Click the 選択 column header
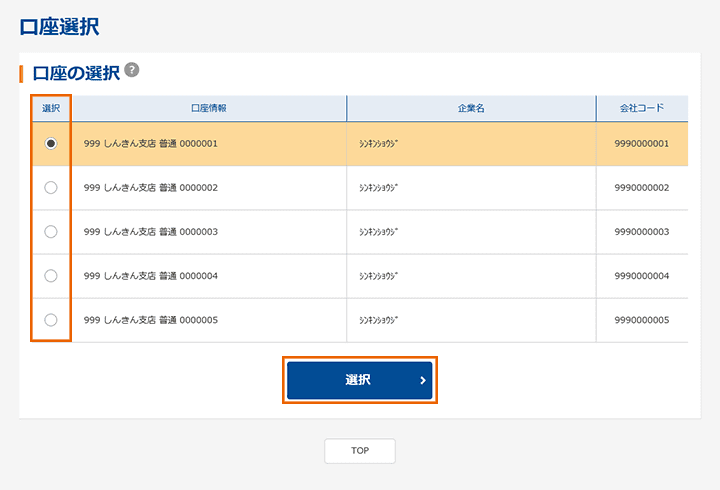 pos(51,108)
